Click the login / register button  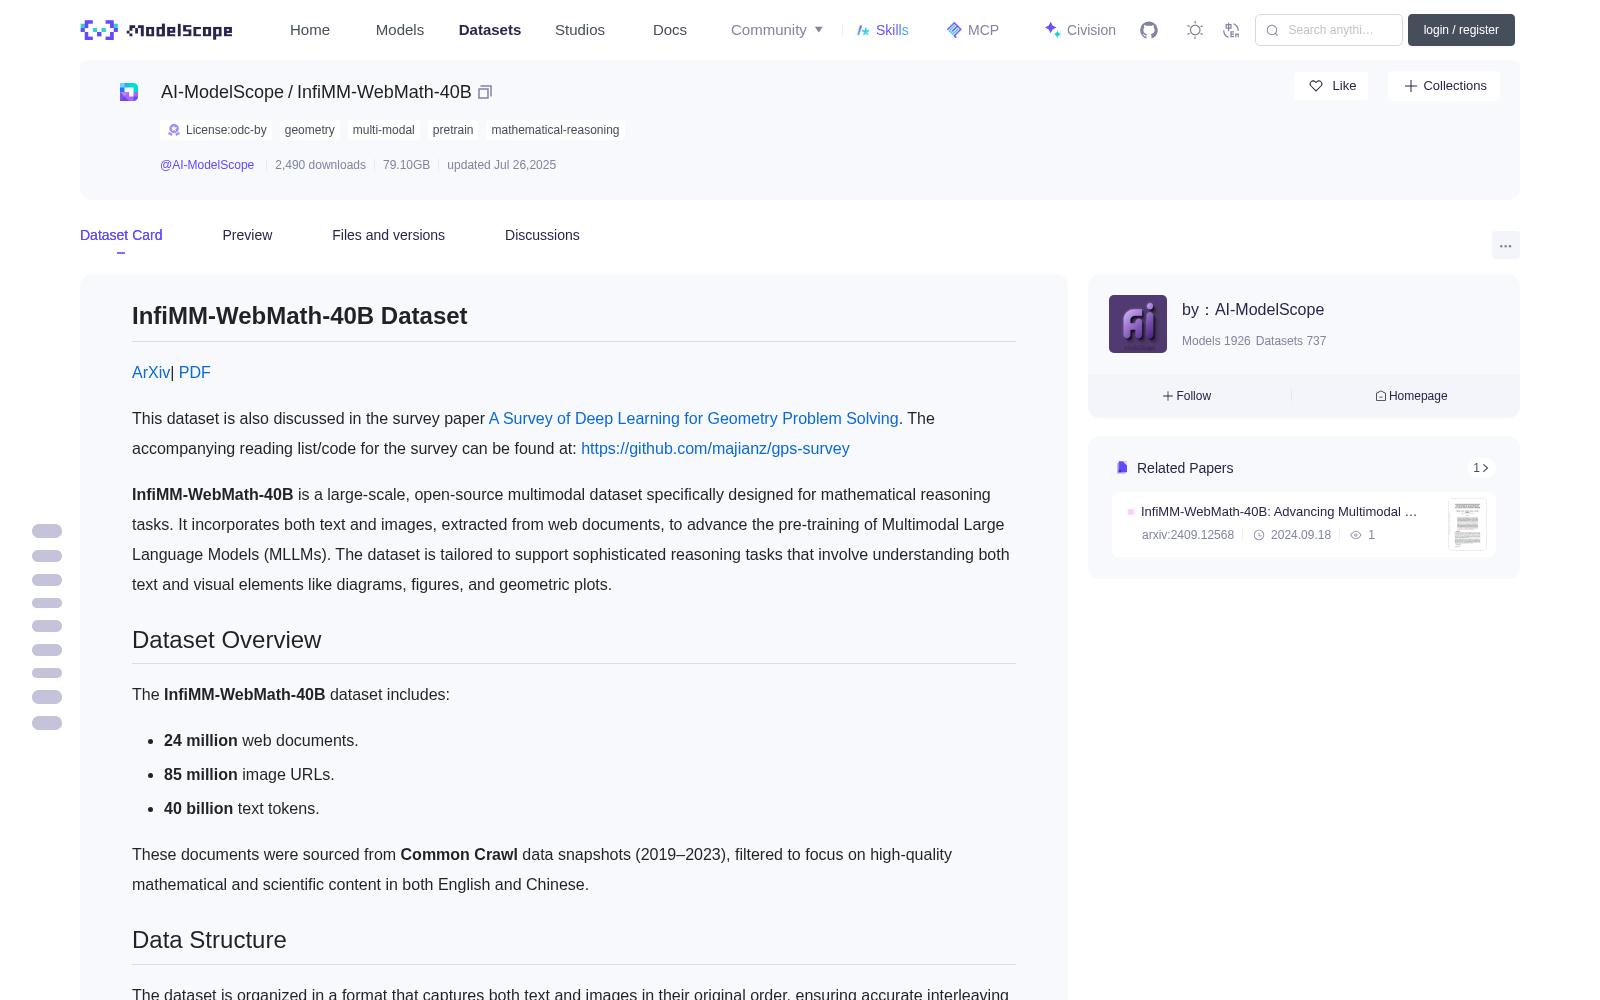point(1461,30)
